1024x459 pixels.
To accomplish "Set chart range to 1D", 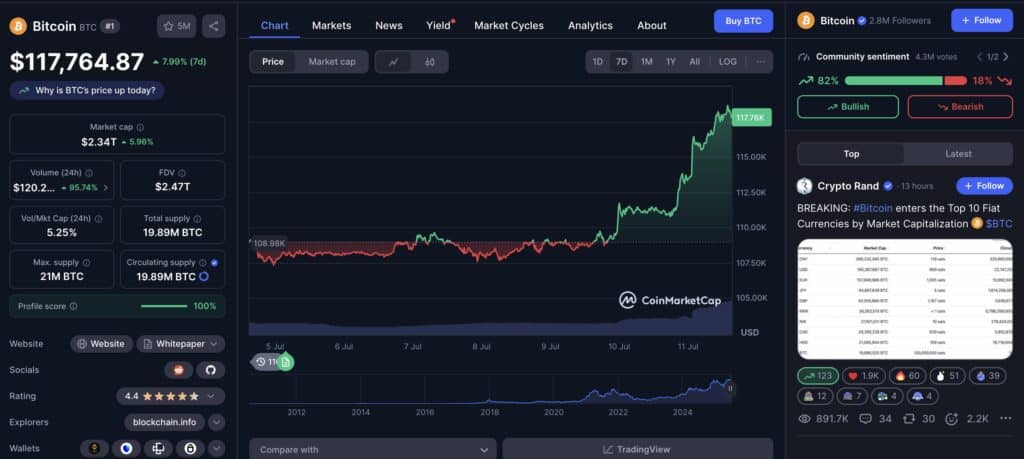I will click(598, 61).
